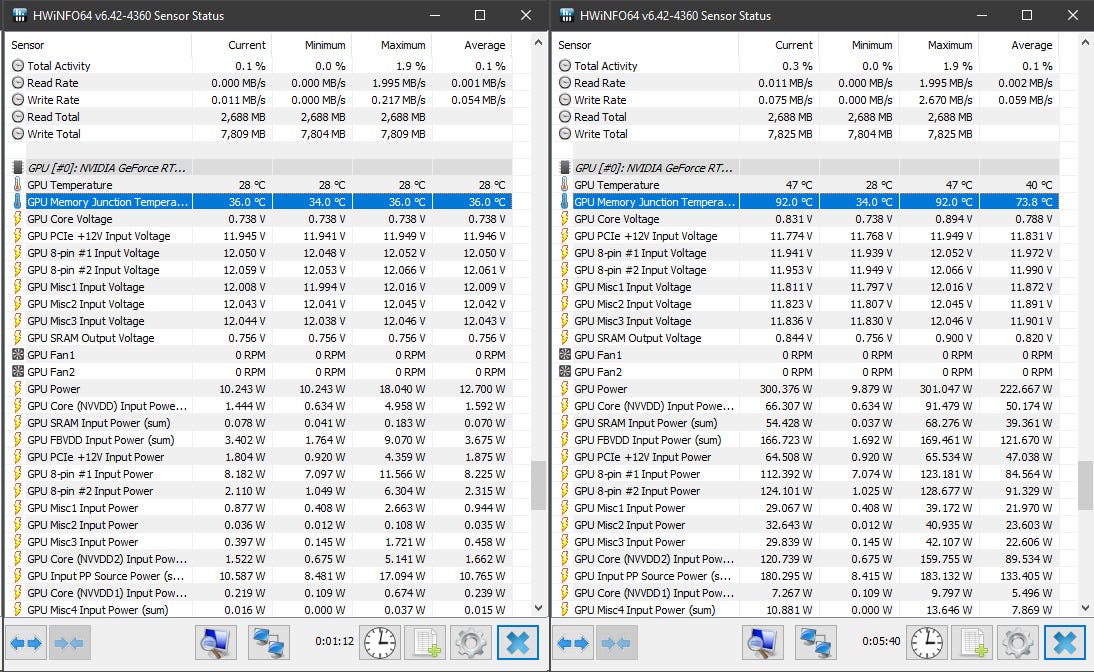Click greyed shrink-arrows icon in right window
The height and width of the screenshot is (672, 1094).
pyautogui.click(x=615, y=642)
